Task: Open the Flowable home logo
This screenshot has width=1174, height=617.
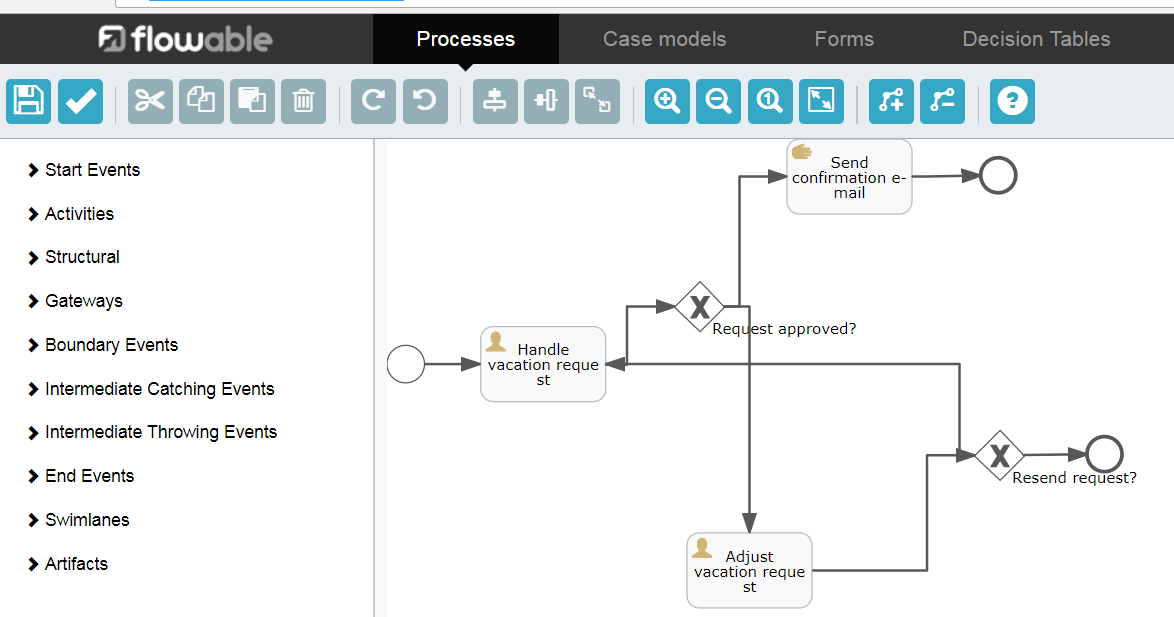Action: point(185,39)
